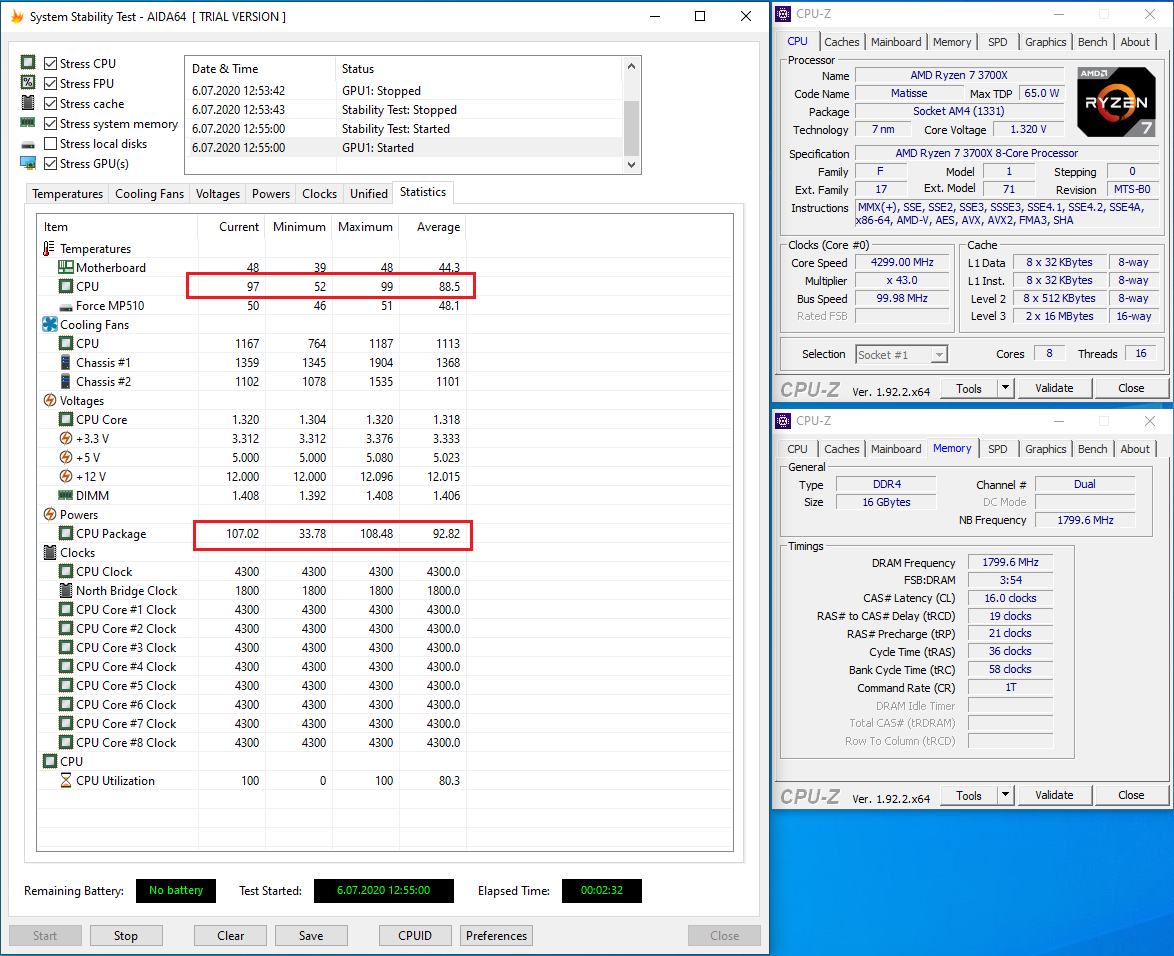Click the Stop button
This screenshot has height=956, width=1174.
click(126, 936)
